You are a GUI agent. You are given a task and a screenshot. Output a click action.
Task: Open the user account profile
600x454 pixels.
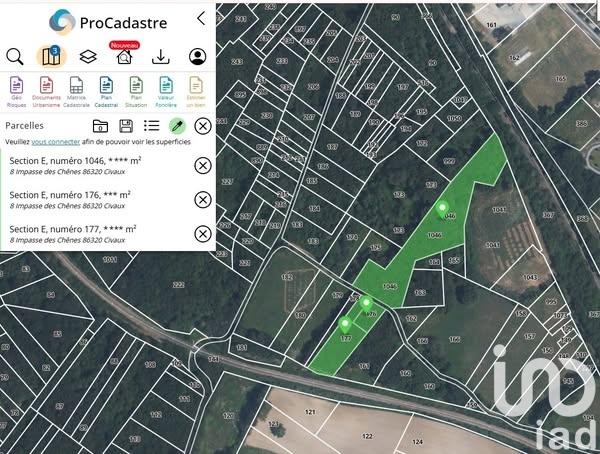pos(198,57)
